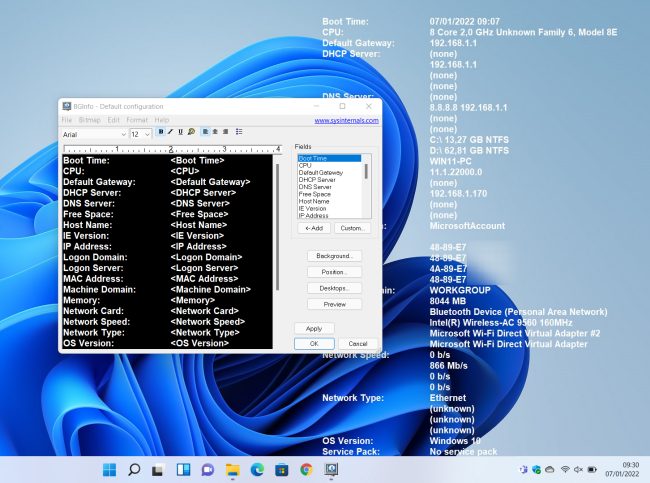
Task: Open the font color picker icon
Action: point(191,132)
